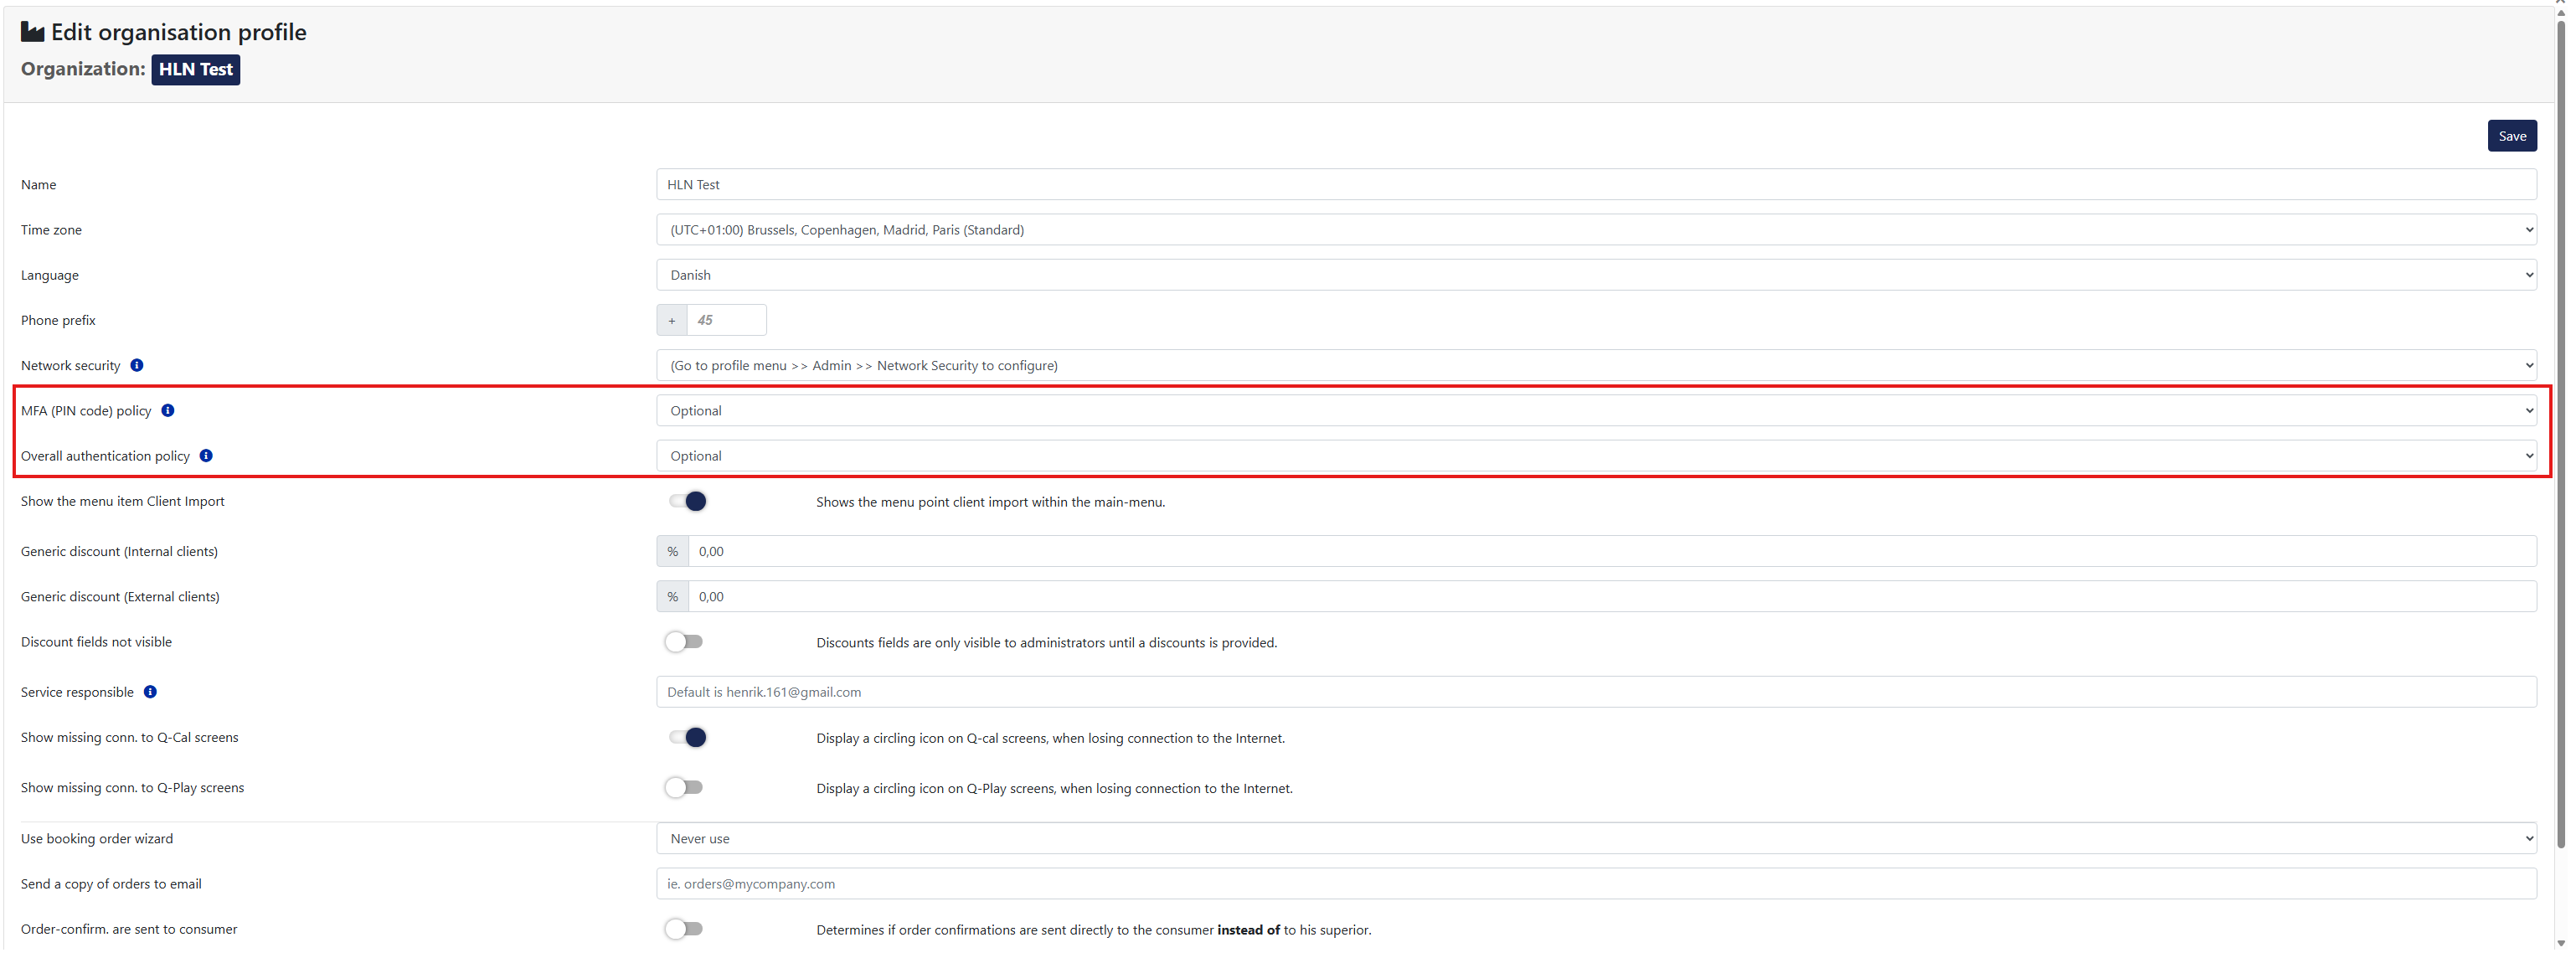Click the Overall authentication policy info icon
Image resolution: width=2576 pixels, height=958 pixels.
206,455
